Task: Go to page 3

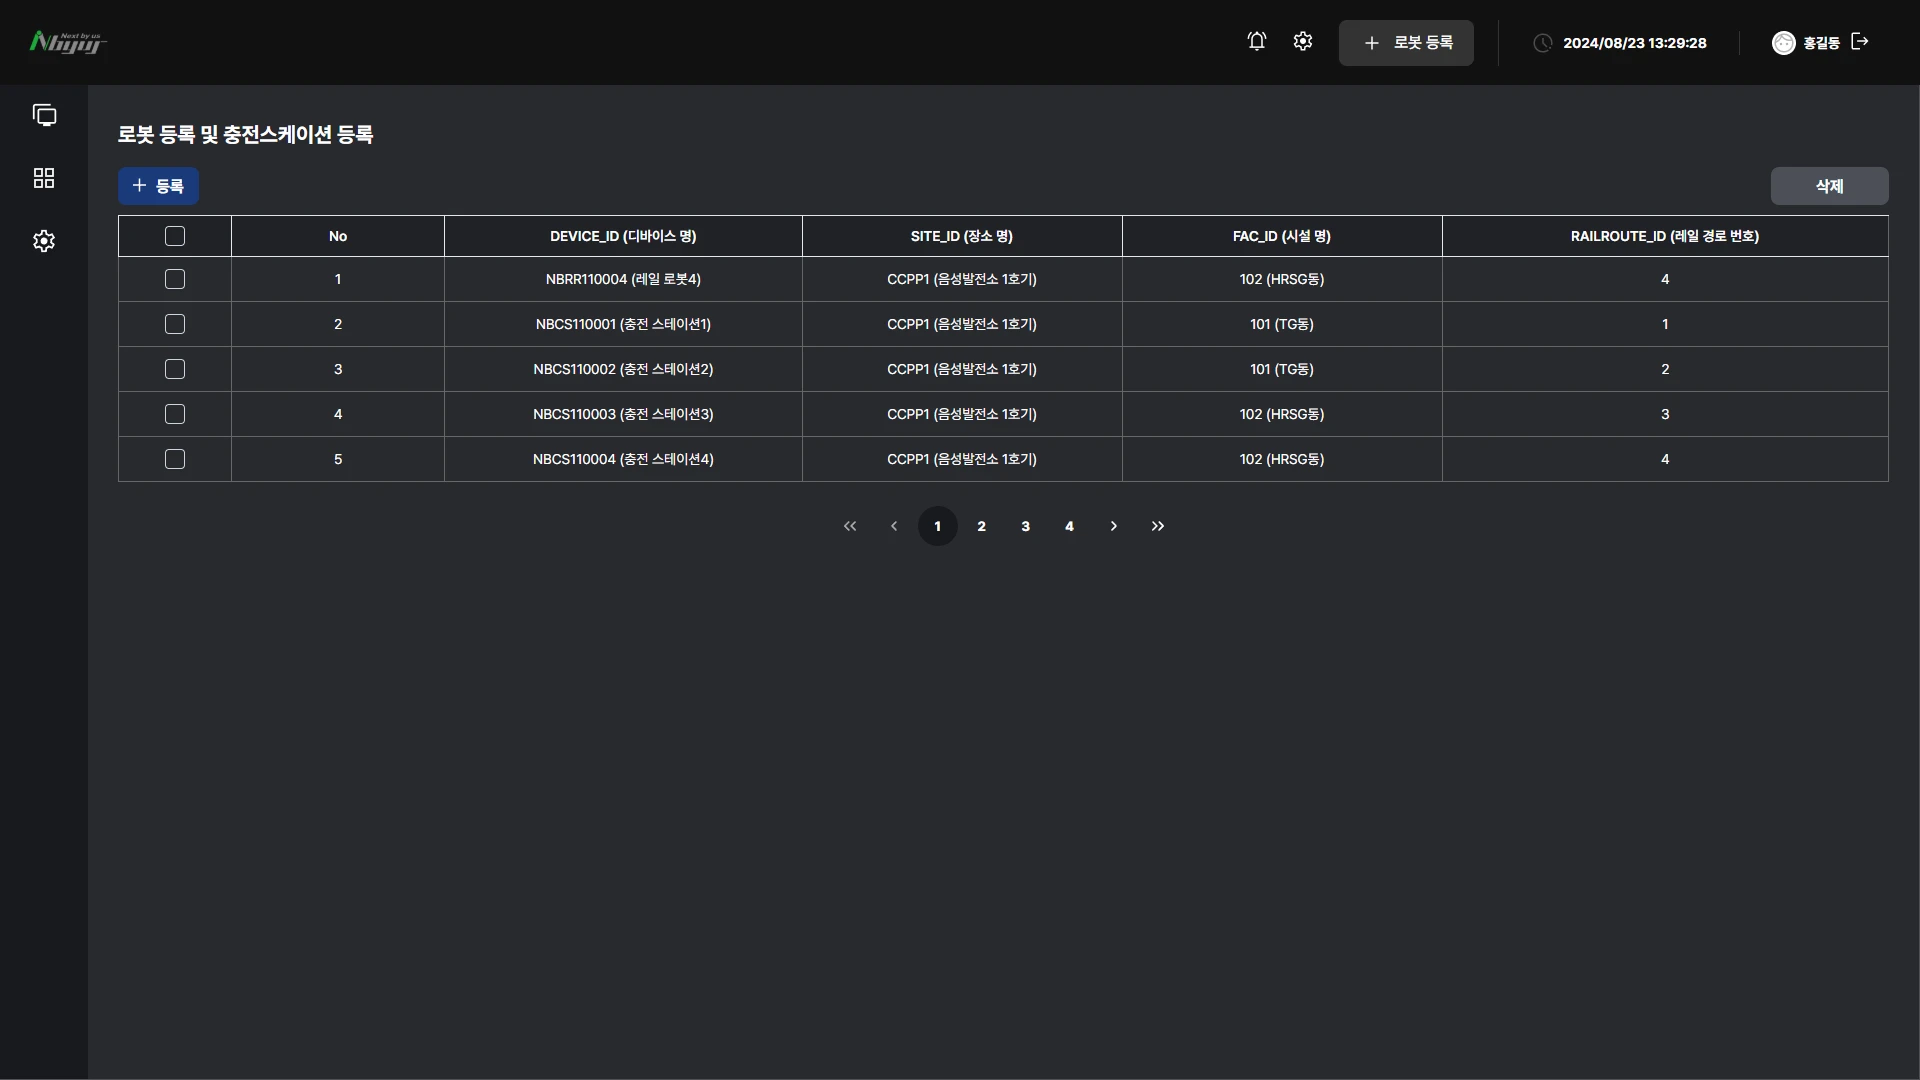Action: click(1026, 526)
